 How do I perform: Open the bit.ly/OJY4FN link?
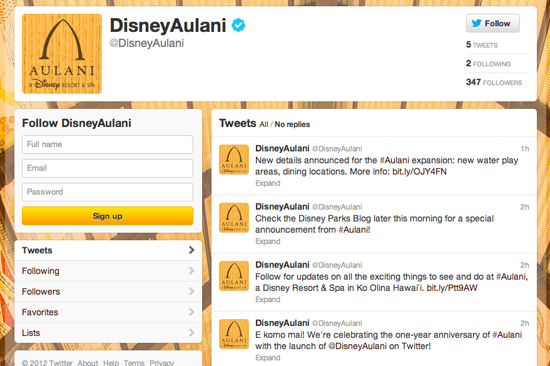tap(419, 172)
